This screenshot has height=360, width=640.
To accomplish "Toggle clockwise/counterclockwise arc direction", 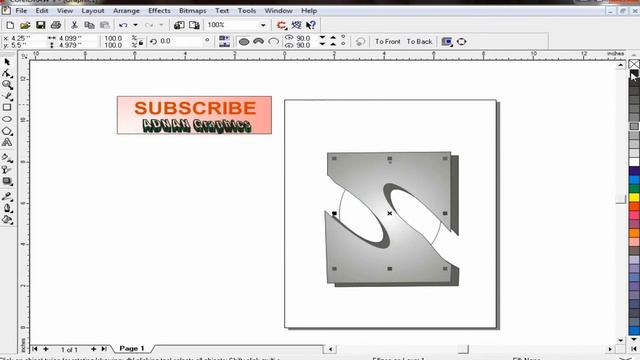I will coord(360,42).
